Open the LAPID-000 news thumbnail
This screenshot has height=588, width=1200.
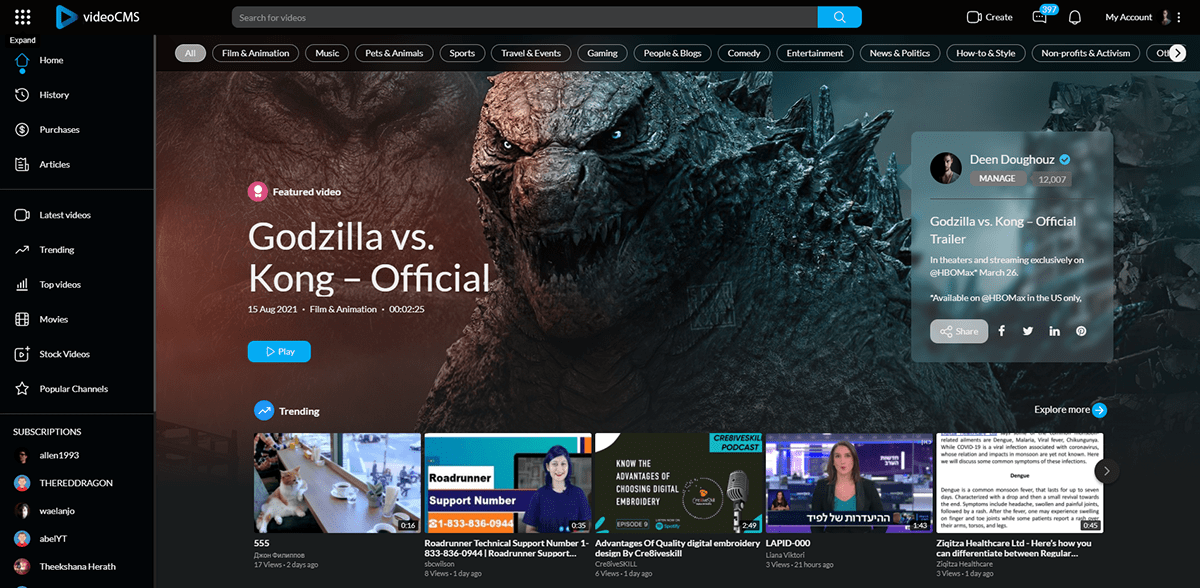click(848, 482)
